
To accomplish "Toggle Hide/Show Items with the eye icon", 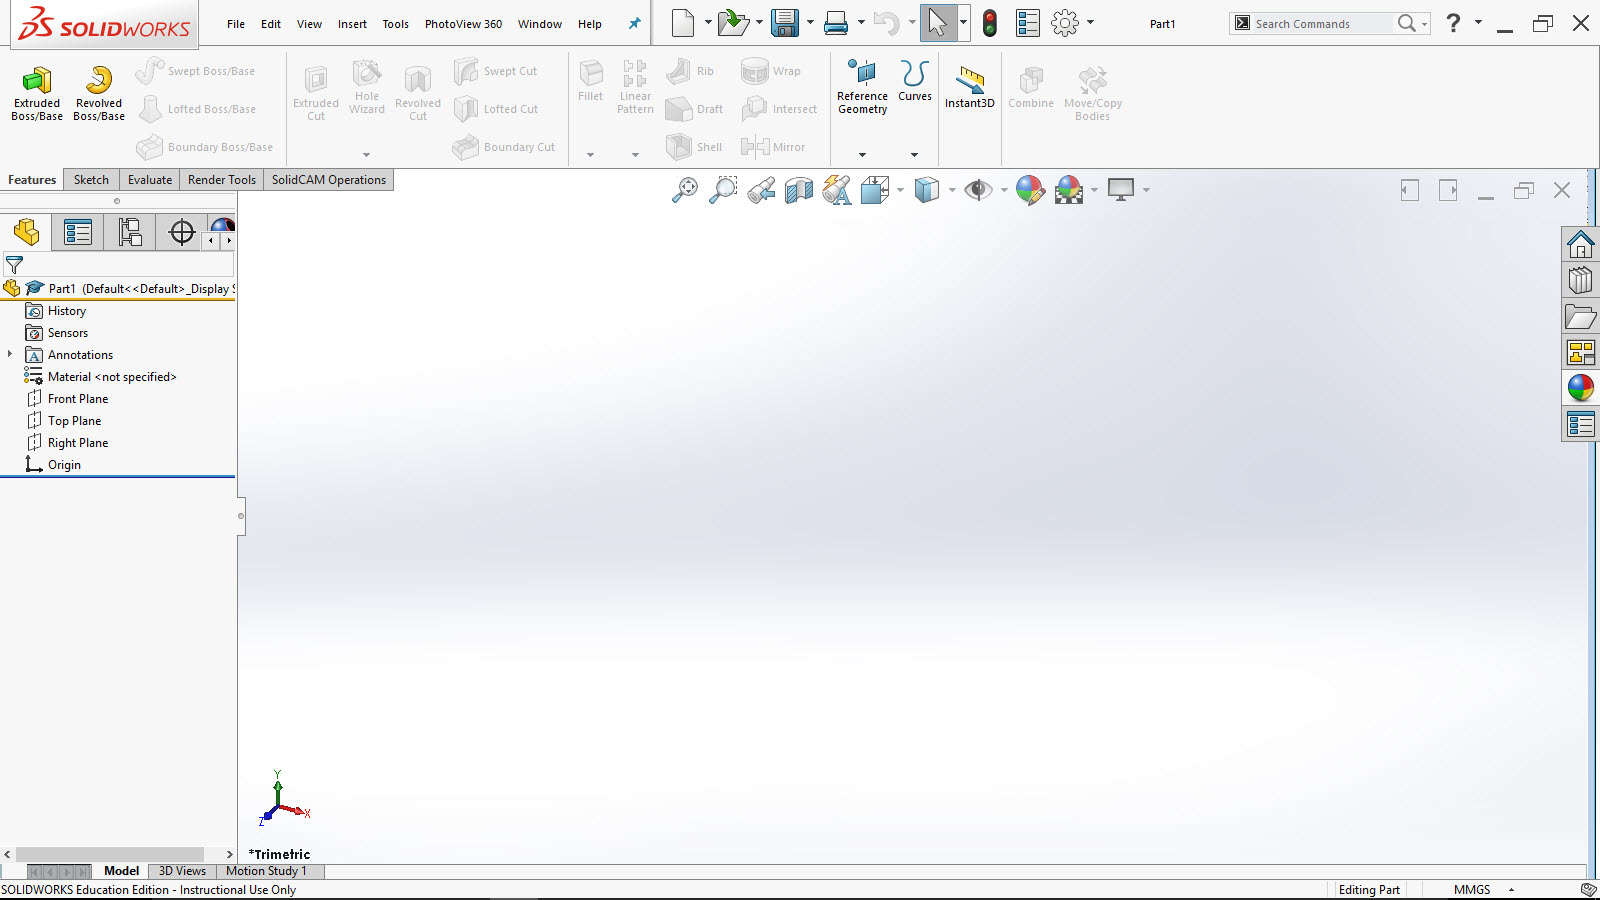I will pyautogui.click(x=981, y=190).
